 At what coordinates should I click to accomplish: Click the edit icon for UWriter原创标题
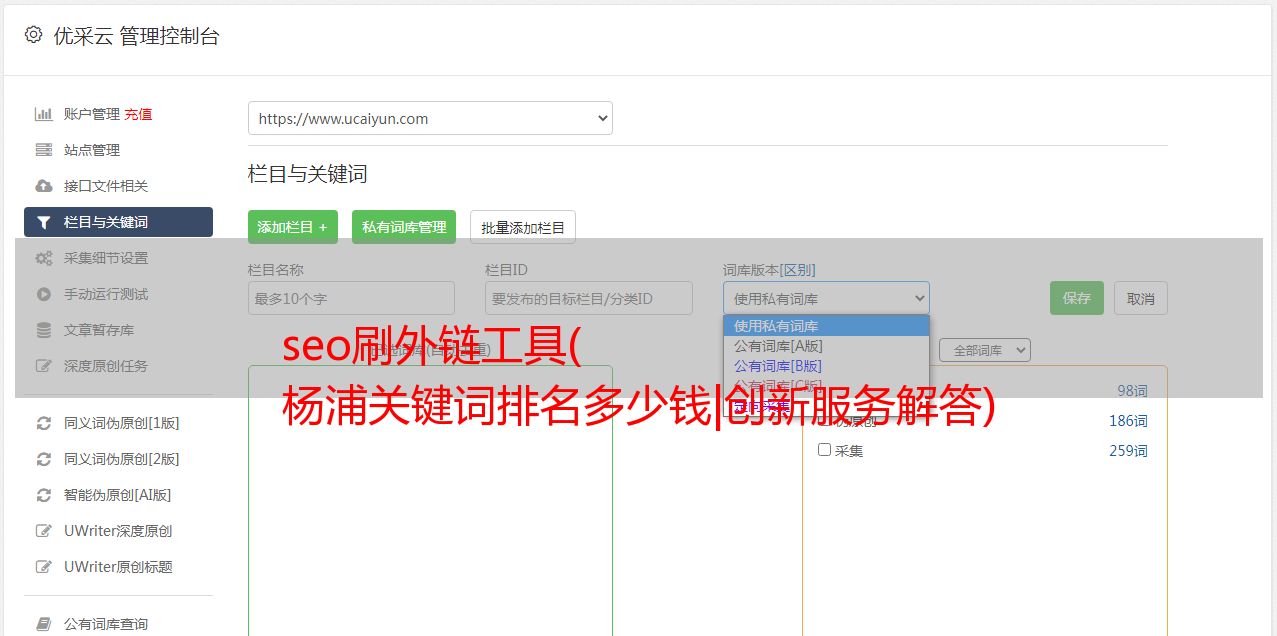[x=44, y=567]
